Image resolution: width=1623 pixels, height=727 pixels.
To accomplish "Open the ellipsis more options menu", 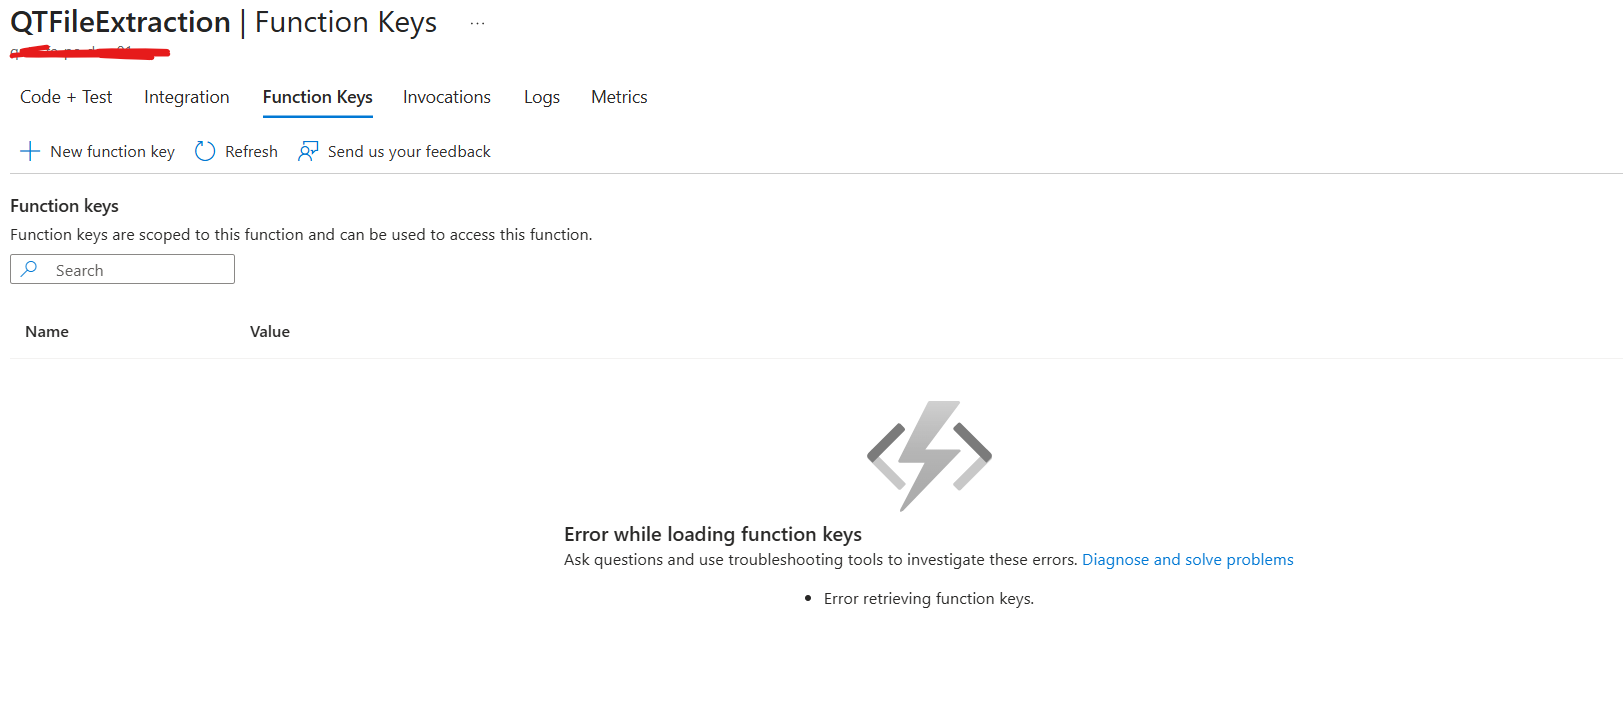I will click(x=478, y=23).
